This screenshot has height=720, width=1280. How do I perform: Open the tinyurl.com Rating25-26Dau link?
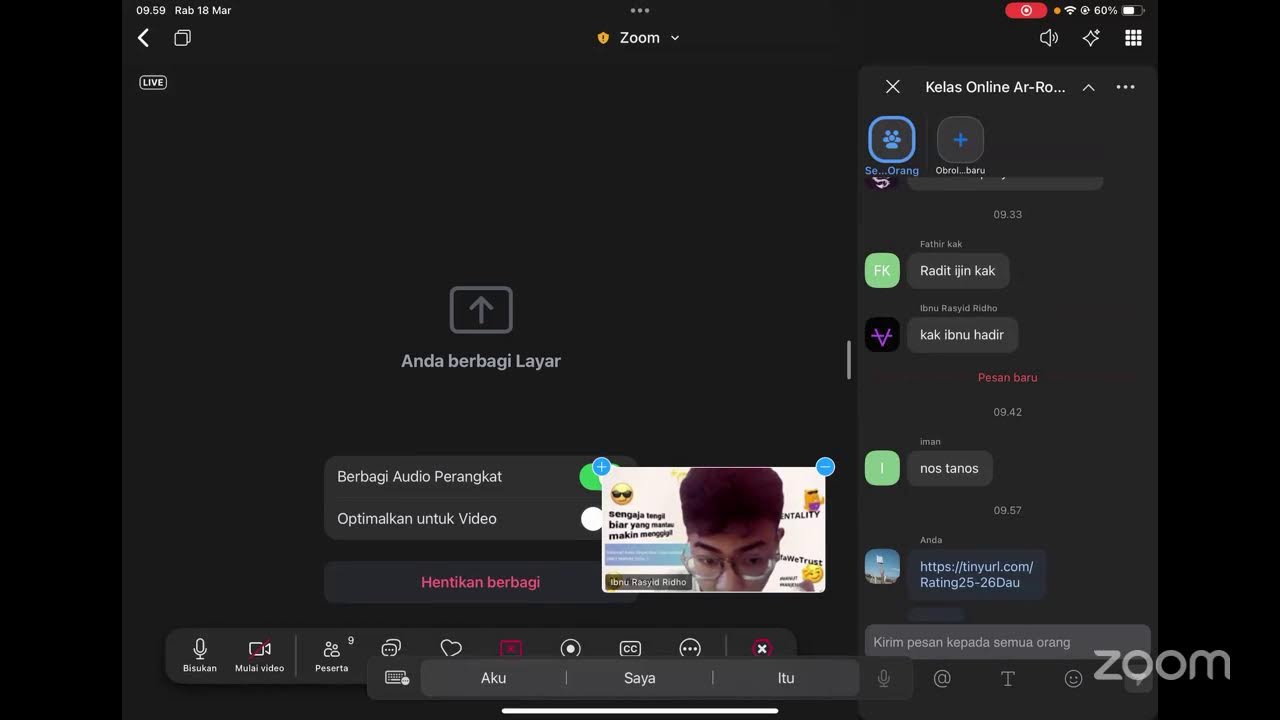click(977, 574)
